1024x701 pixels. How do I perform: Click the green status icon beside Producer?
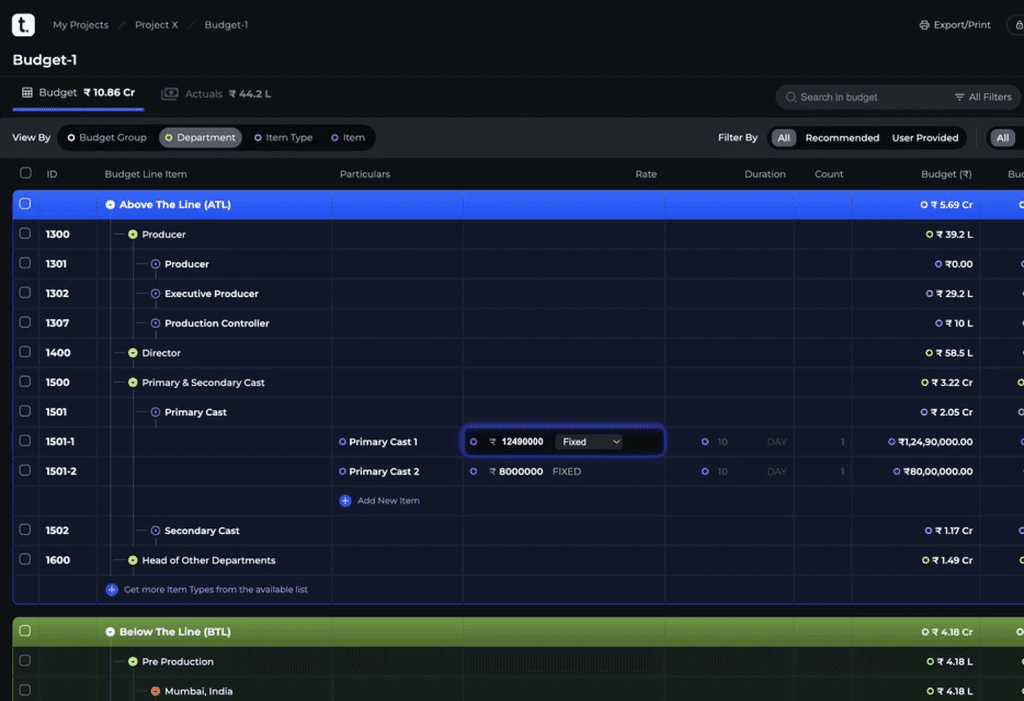(134, 234)
